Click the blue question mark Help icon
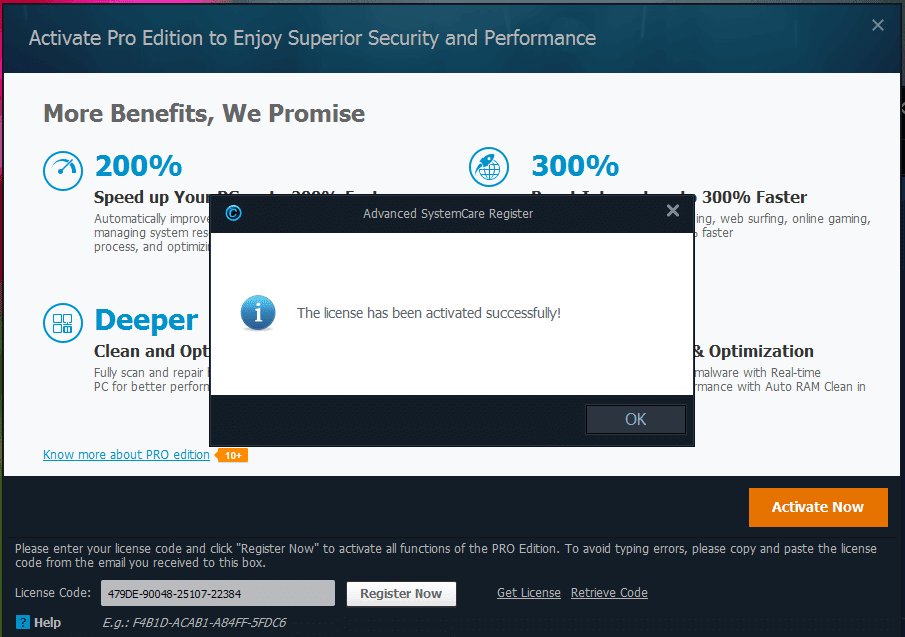Screen dimensions: 905x637 click(x=23, y=623)
